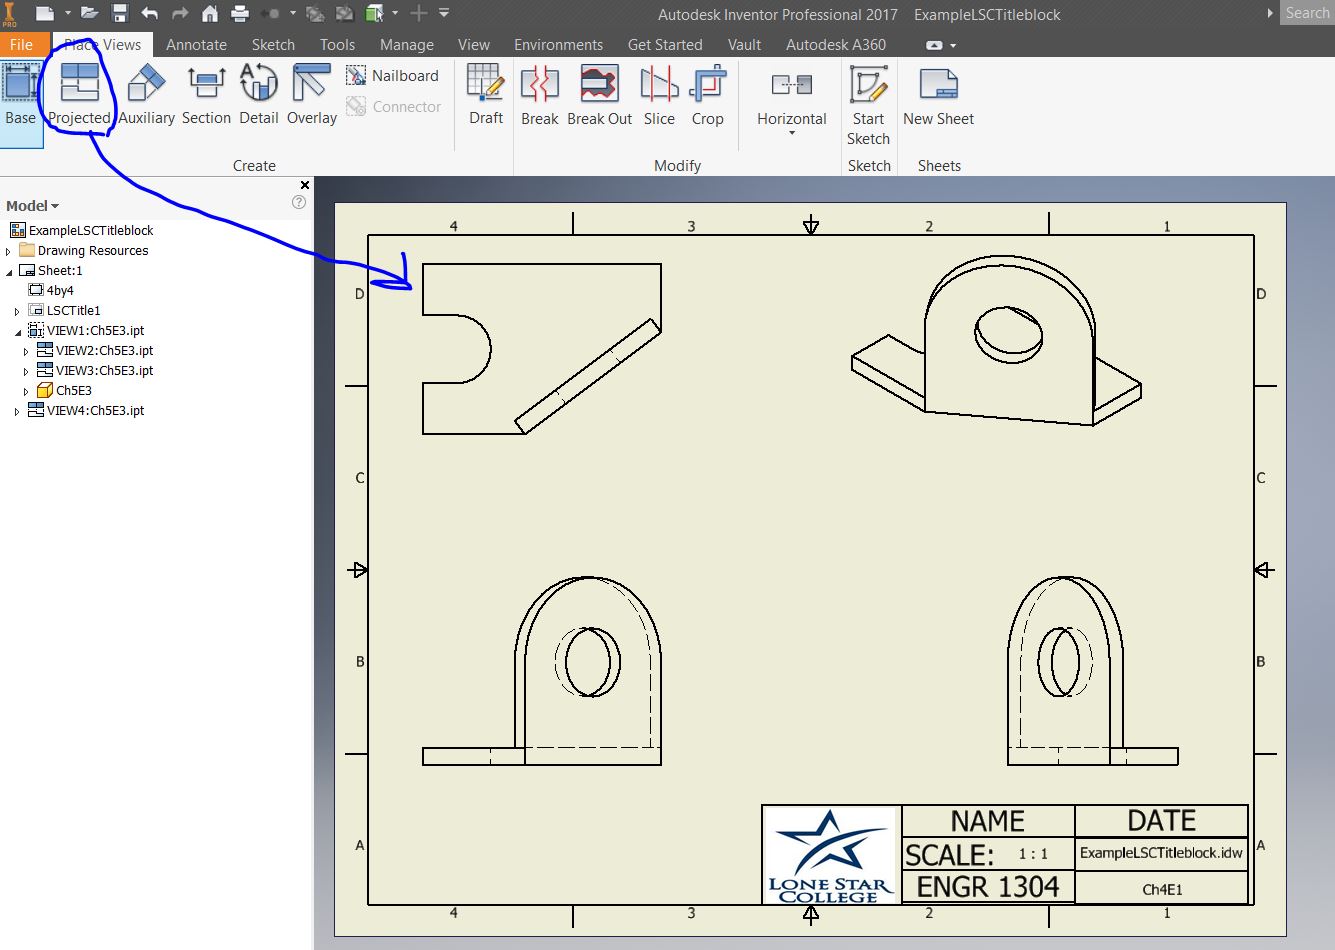
Task: Expand the Drawing Resources folder
Action: tap(8, 251)
